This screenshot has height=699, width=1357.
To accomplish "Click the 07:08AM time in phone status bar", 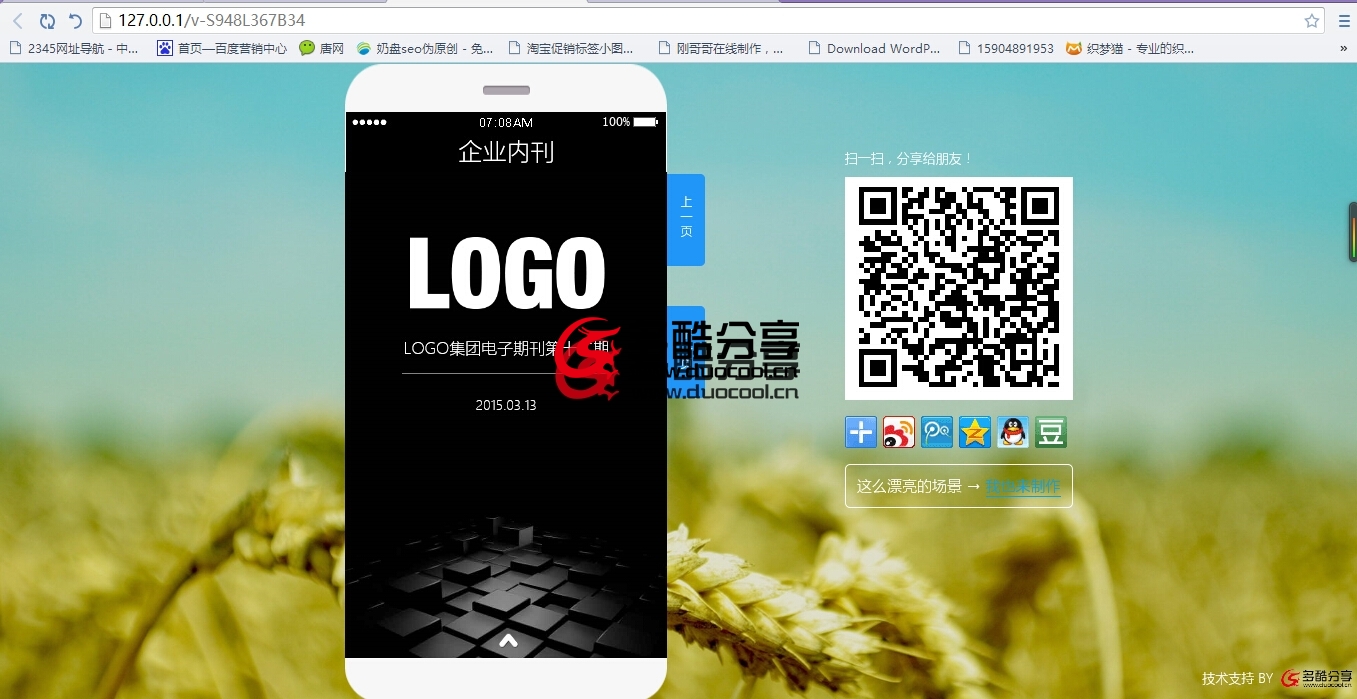I will pos(506,122).
